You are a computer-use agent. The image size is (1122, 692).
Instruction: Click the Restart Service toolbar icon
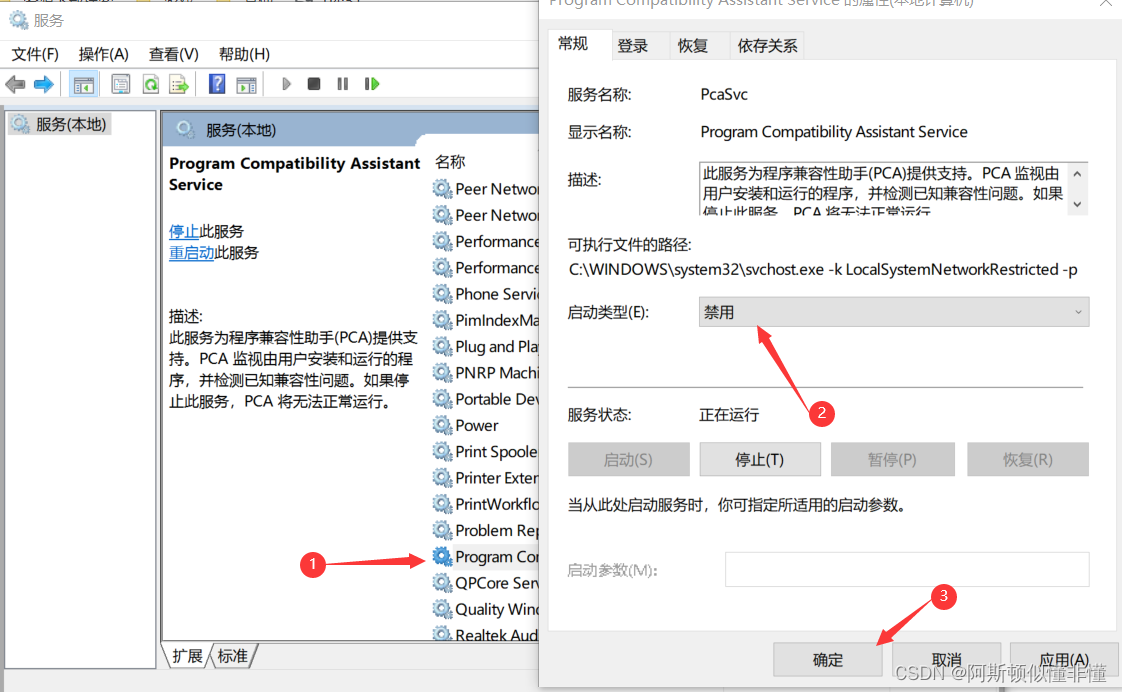(x=372, y=84)
